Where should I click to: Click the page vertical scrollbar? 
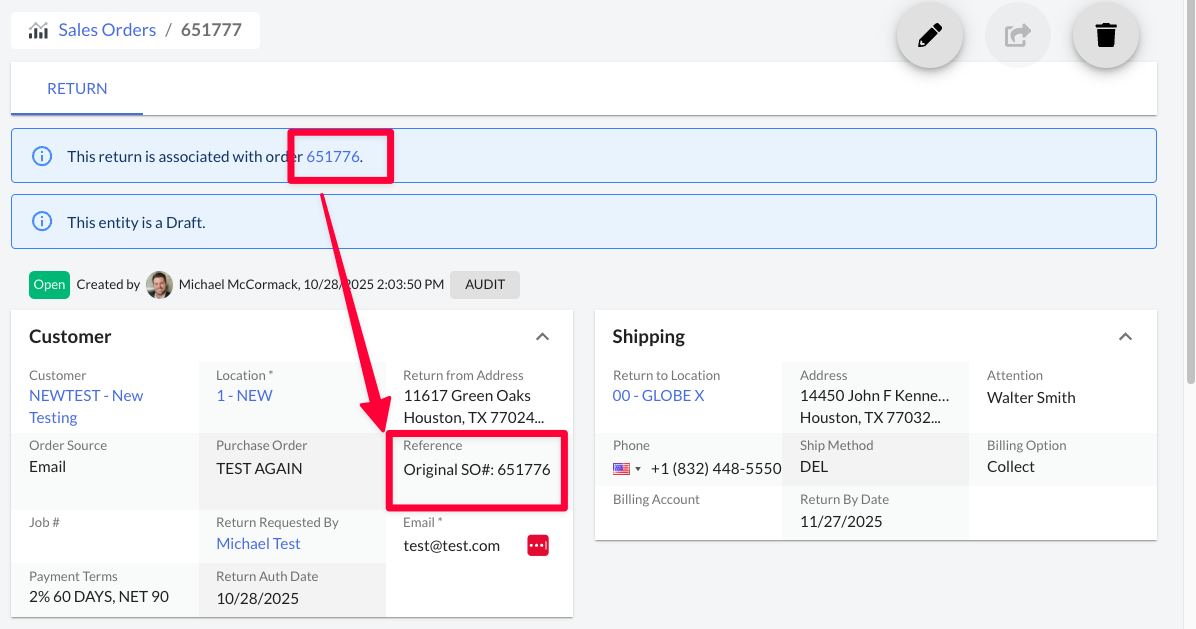[1191, 191]
